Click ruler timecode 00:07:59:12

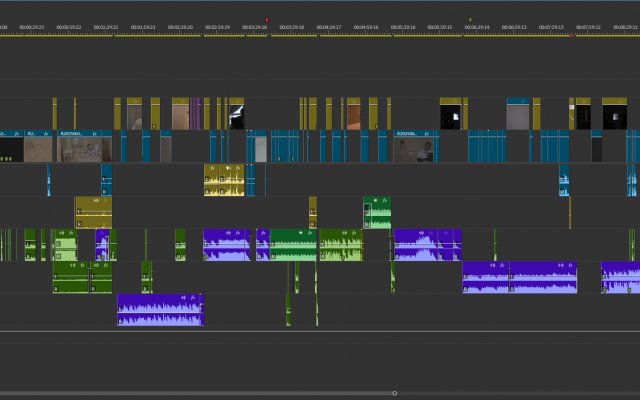tap(588, 27)
